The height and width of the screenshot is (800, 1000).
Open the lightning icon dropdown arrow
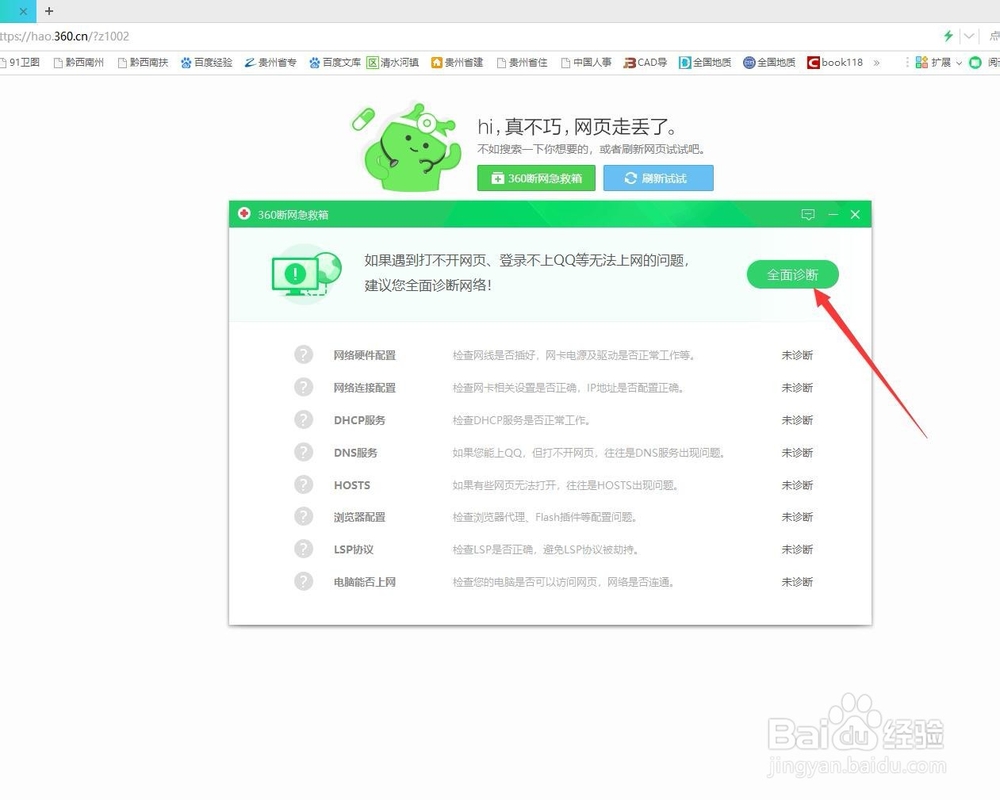(968, 34)
